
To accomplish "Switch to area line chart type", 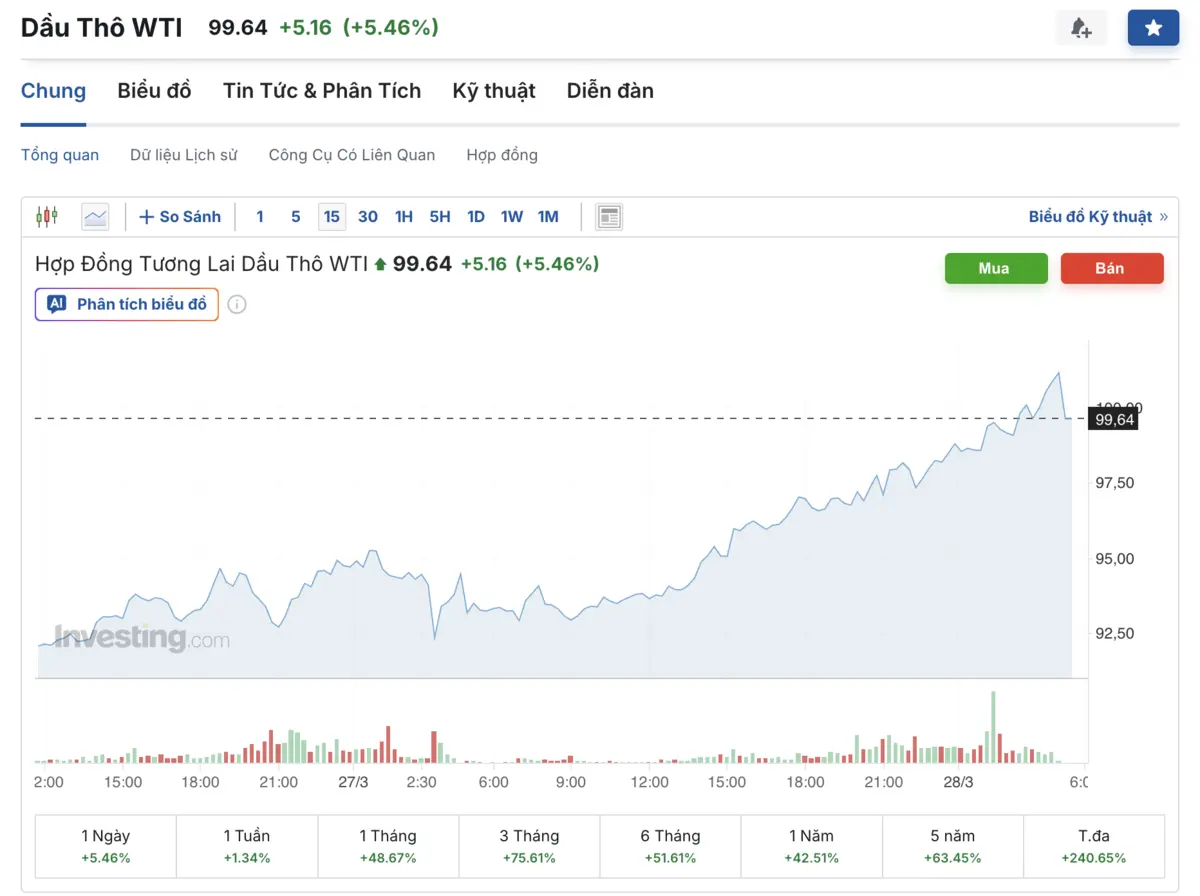I will [x=95, y=216].
